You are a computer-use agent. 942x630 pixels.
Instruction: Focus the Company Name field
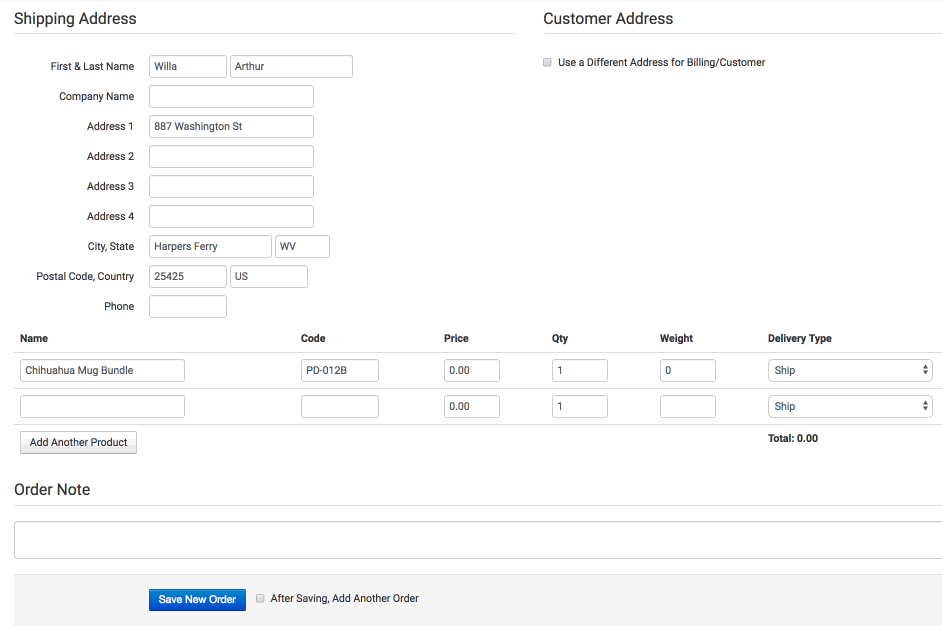[x=231, y=97]
